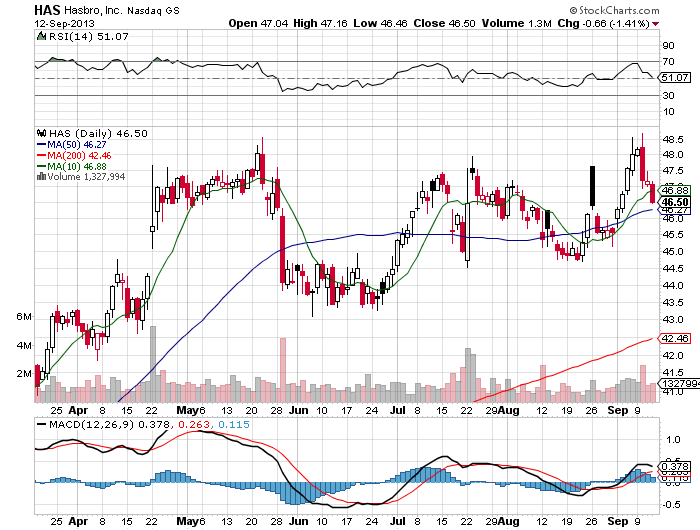Click the volume bars icon beside Volume 1,327,994
700x530 pixels.
[x=41, y=176]
